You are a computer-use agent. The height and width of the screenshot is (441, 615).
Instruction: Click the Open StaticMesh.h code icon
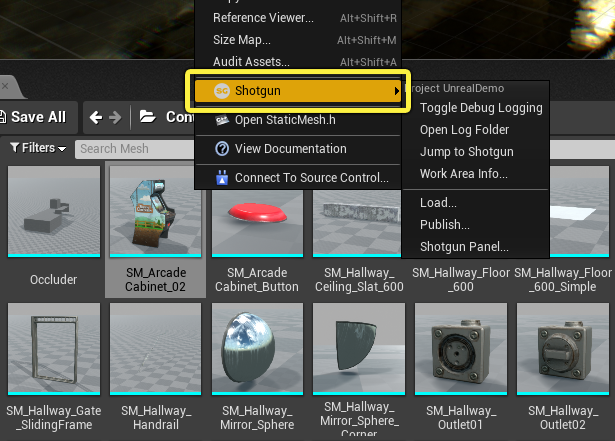click(222, 120)
